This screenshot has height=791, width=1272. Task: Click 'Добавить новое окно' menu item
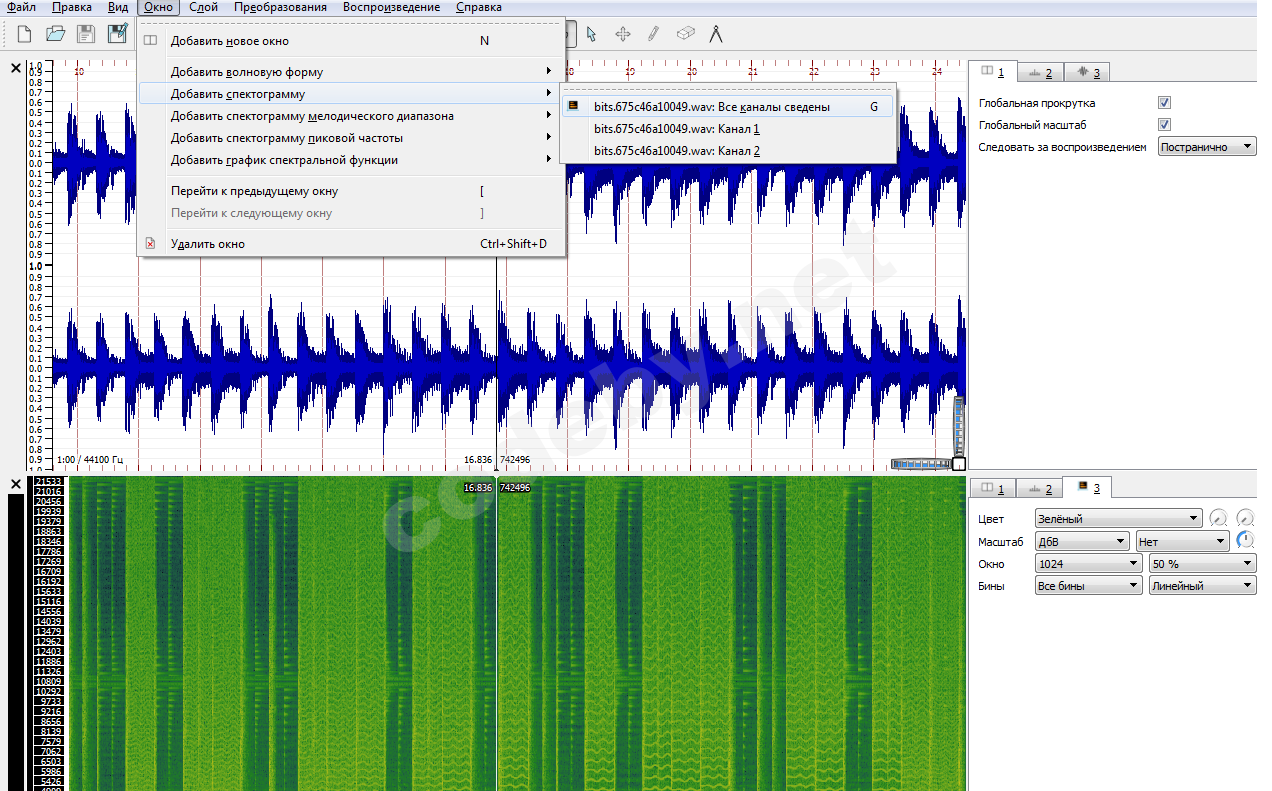pyautogui.click(x=229, y=41)
